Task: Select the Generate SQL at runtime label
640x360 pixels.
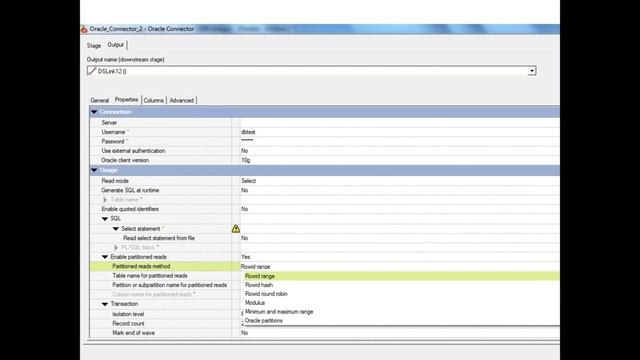Action: pyautogui.click(x=130, y=190)
